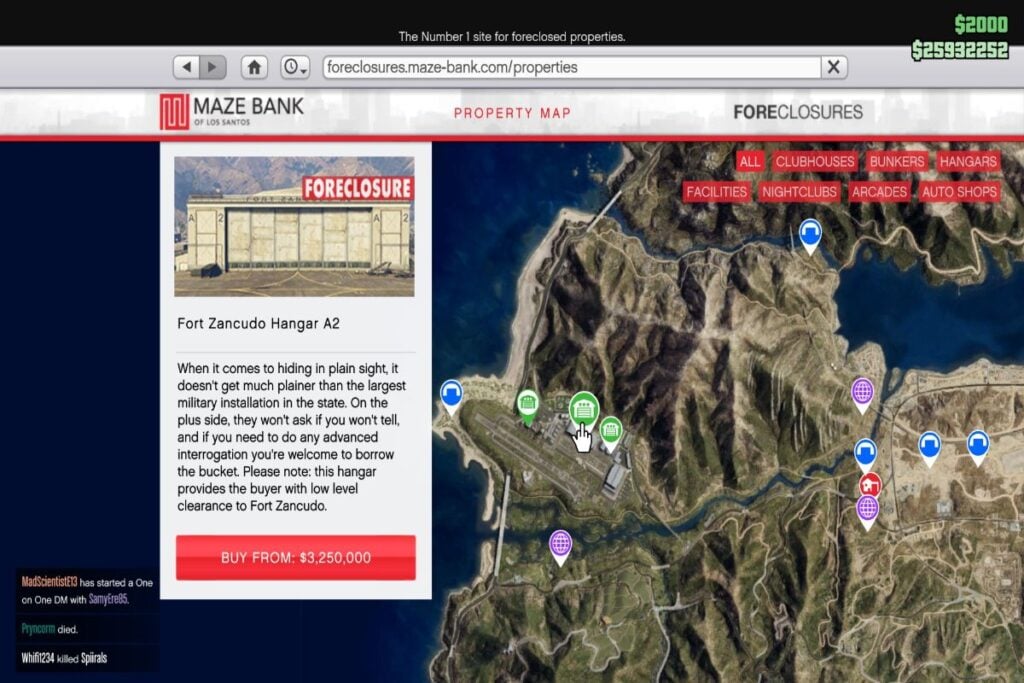The image size is (1024, 683).
Task: Filter map by Clubhouses
Action: [x=815, y=161]
